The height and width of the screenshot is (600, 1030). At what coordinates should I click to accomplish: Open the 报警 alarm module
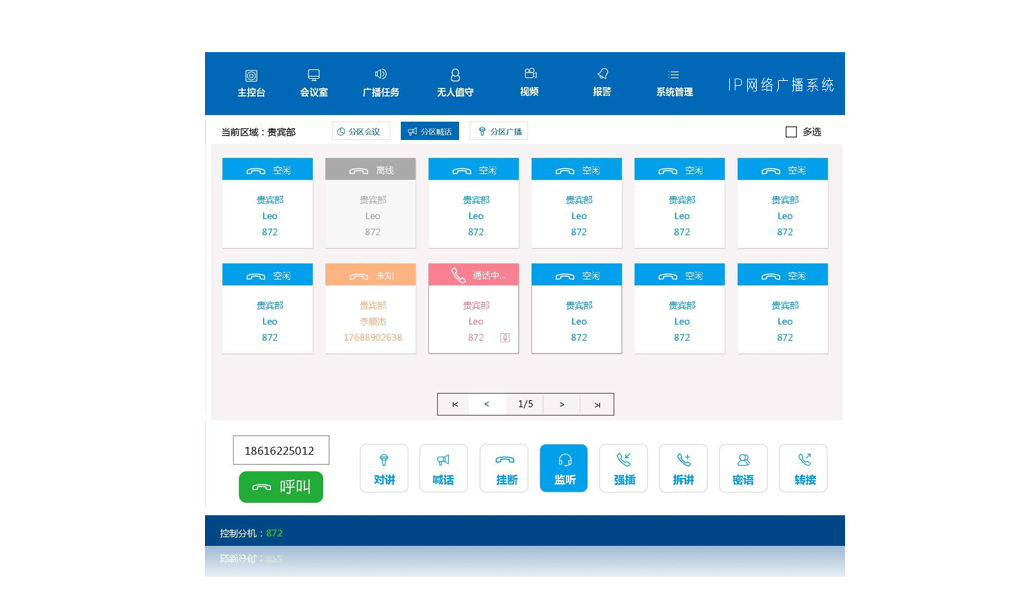[602, 83]
